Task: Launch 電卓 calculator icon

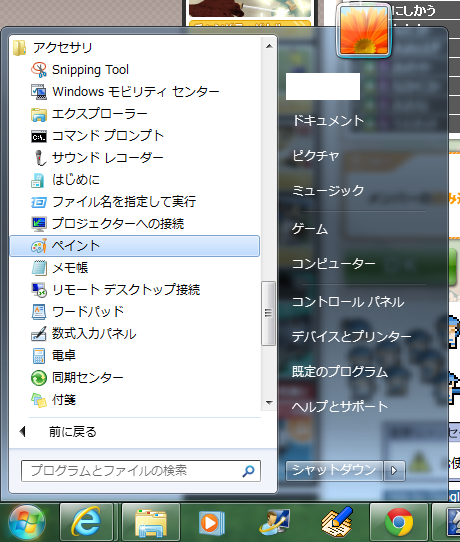Action: click(39, 356)
